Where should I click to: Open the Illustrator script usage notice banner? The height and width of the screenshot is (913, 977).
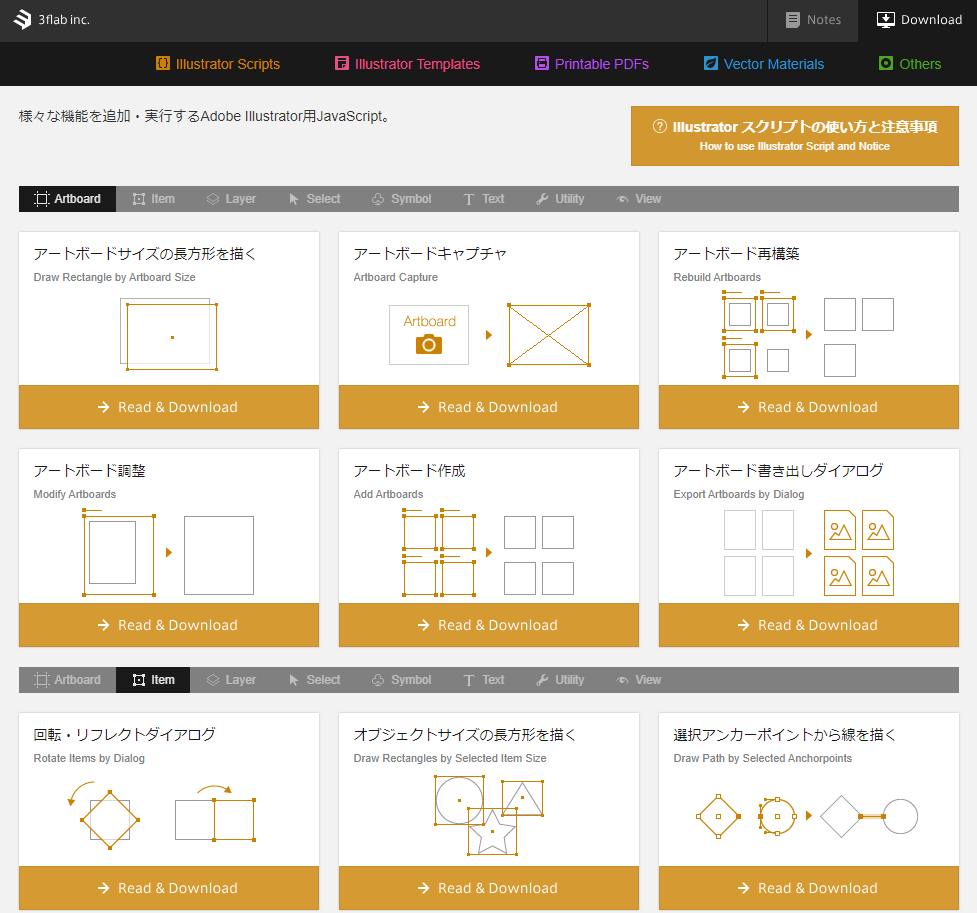[x=794, y=136]
